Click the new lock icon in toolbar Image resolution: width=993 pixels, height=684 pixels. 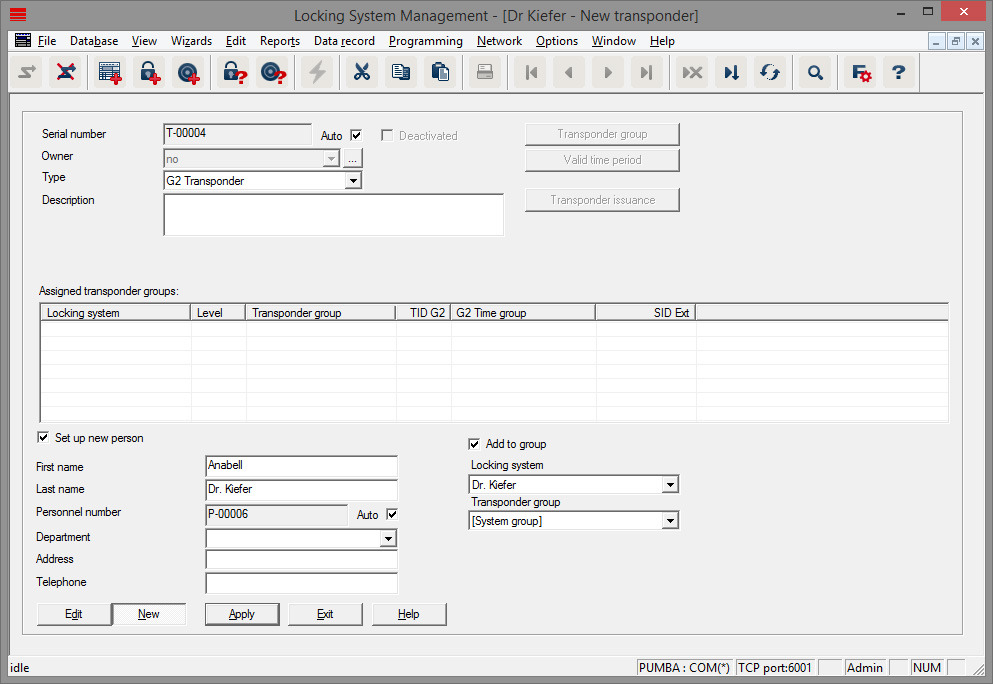coord(149,72)
